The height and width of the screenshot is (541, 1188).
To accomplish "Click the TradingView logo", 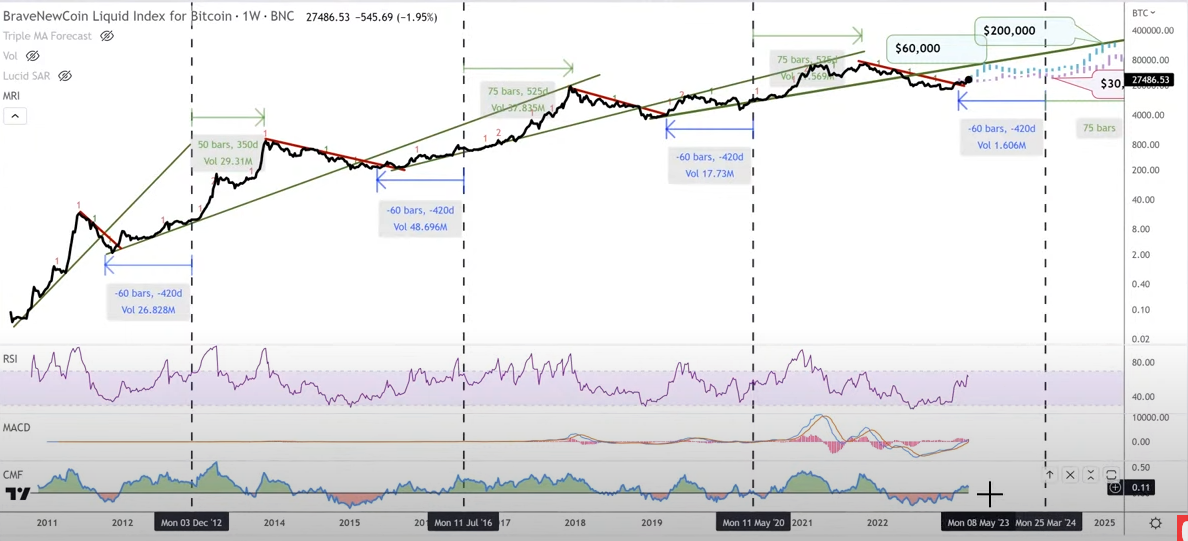I will [x=18, y=494].
